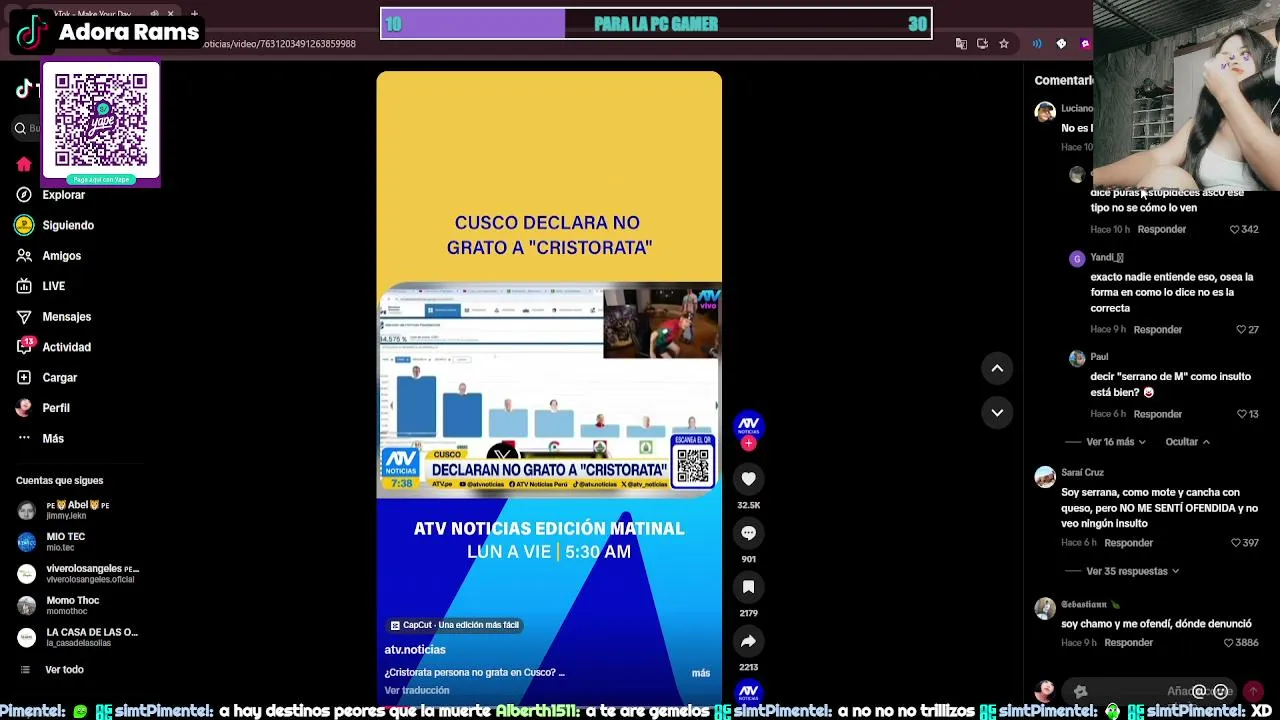This screenshot has height=720, width=1280.
Task: Save video with the bookmark icon
Action: coord(748,587)
